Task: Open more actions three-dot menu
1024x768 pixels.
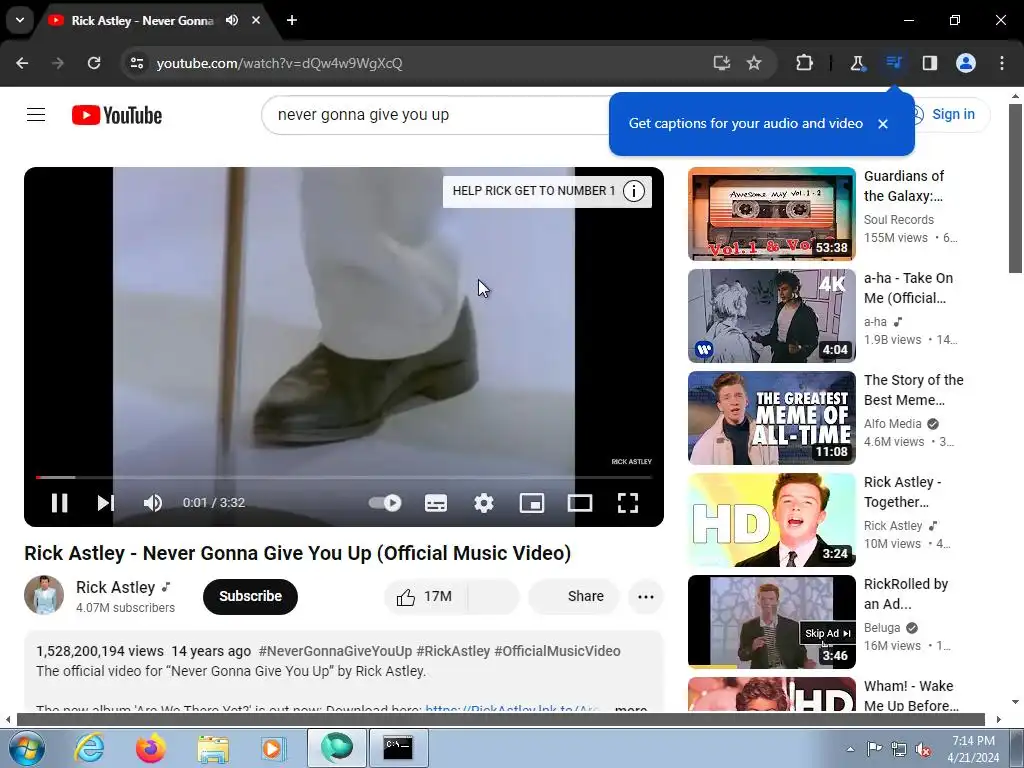Action: coord(645,597)
